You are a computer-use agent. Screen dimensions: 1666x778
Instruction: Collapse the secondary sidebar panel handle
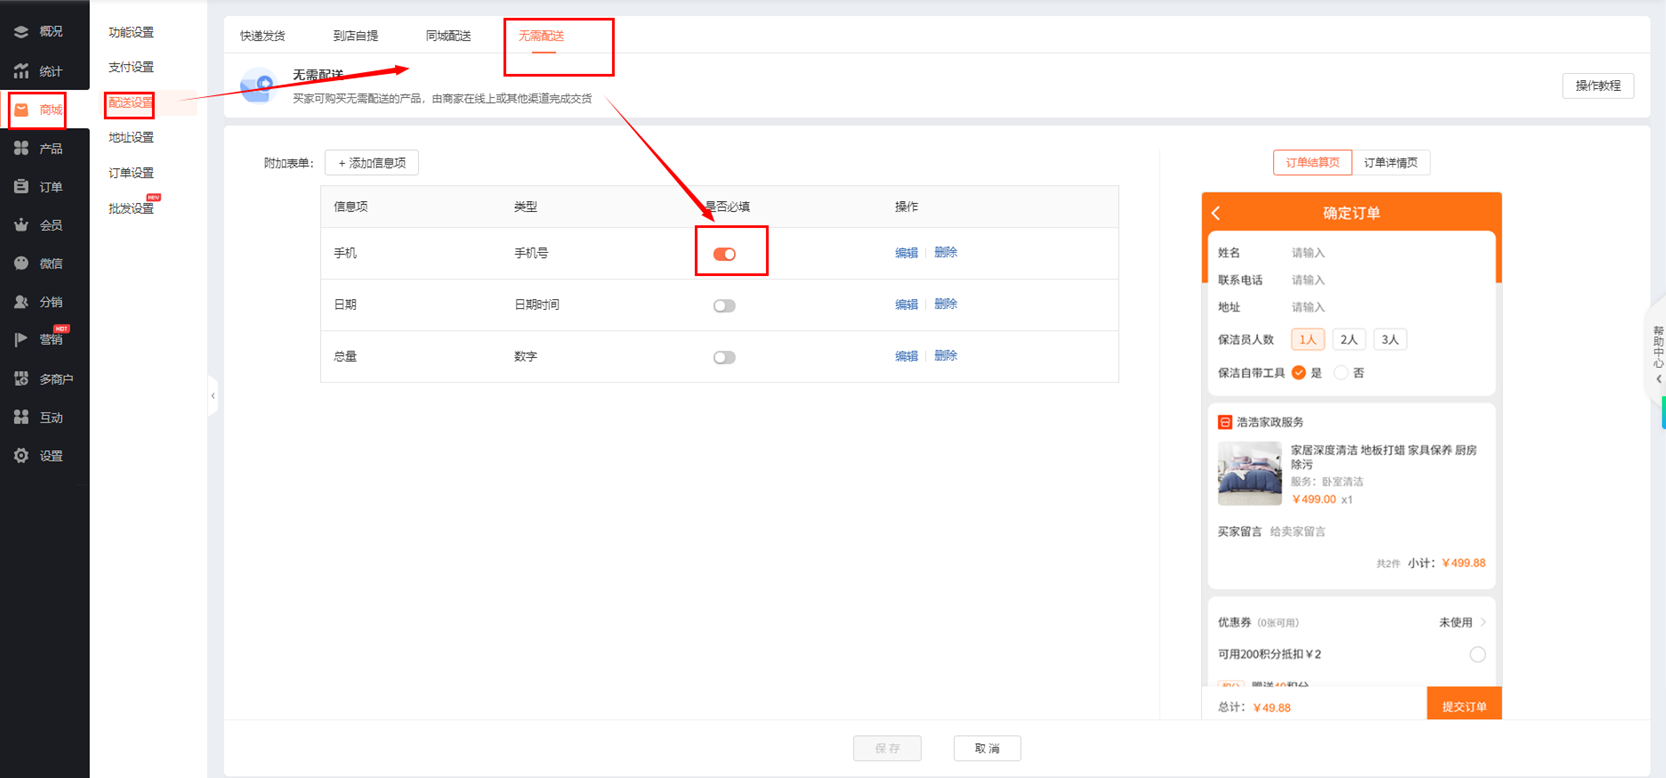click(213, 396)
